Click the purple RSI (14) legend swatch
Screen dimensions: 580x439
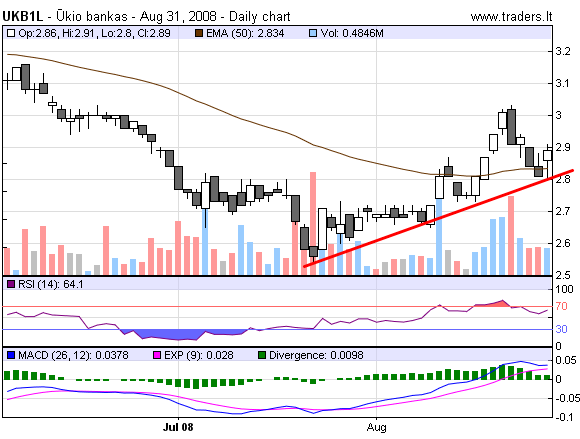point(11,284)
